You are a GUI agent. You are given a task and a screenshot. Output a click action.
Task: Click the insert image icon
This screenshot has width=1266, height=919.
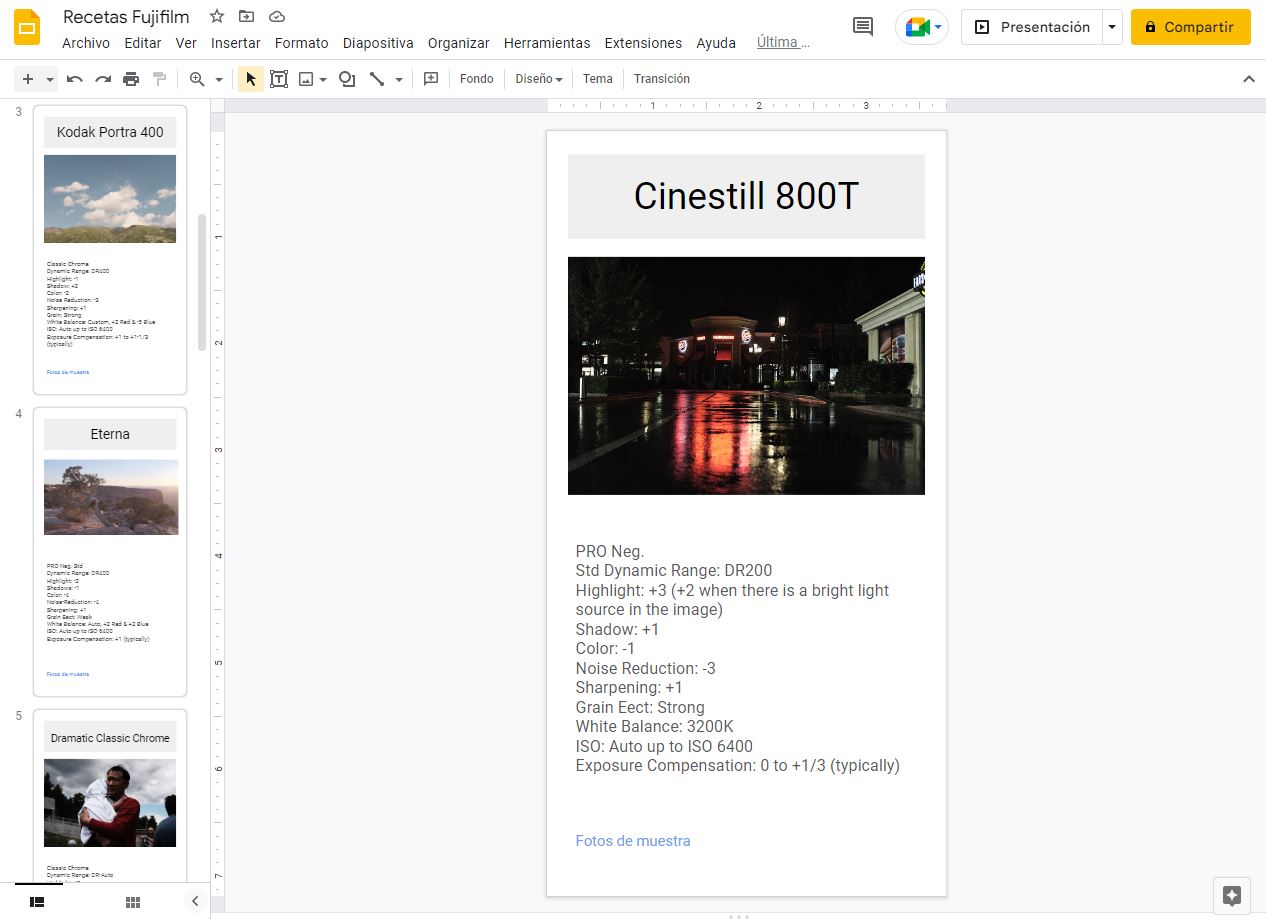pyautogui.click(x=306, y=79)
